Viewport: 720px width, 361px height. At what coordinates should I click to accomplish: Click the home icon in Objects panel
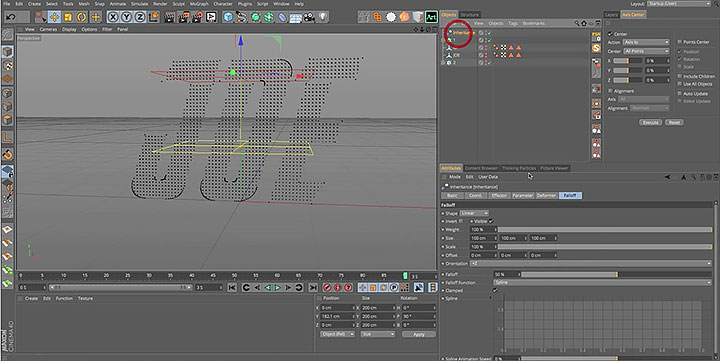tap(584, 23)
